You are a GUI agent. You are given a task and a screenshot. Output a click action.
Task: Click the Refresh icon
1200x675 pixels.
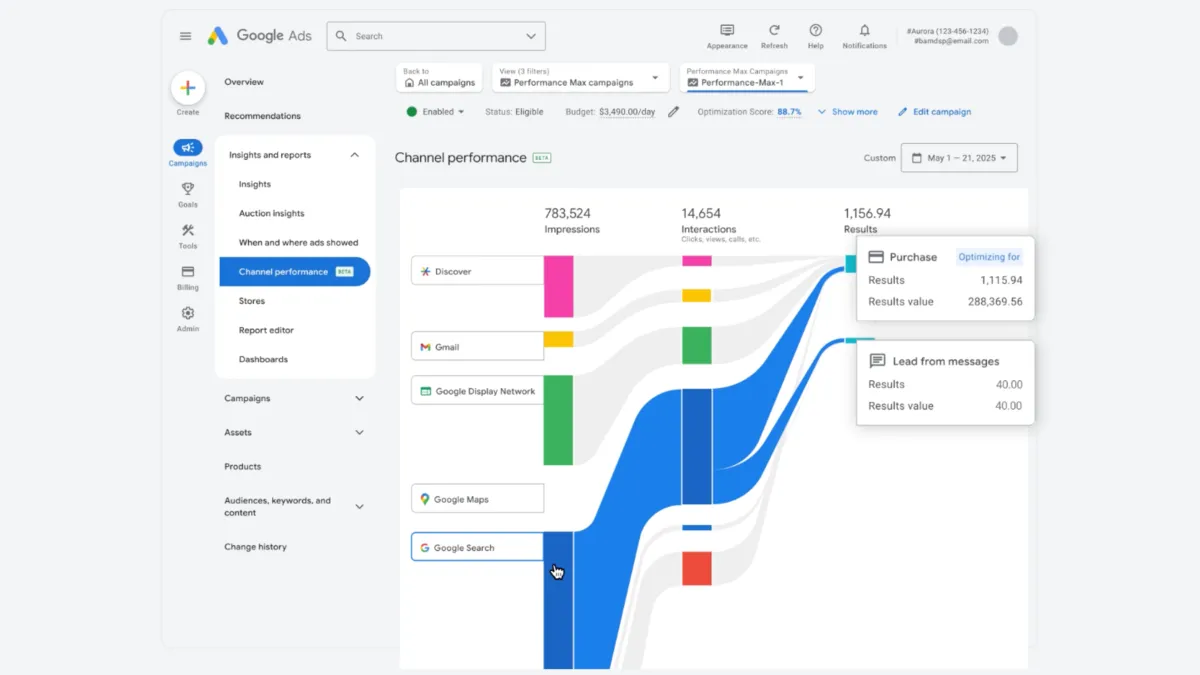point(774,31)
